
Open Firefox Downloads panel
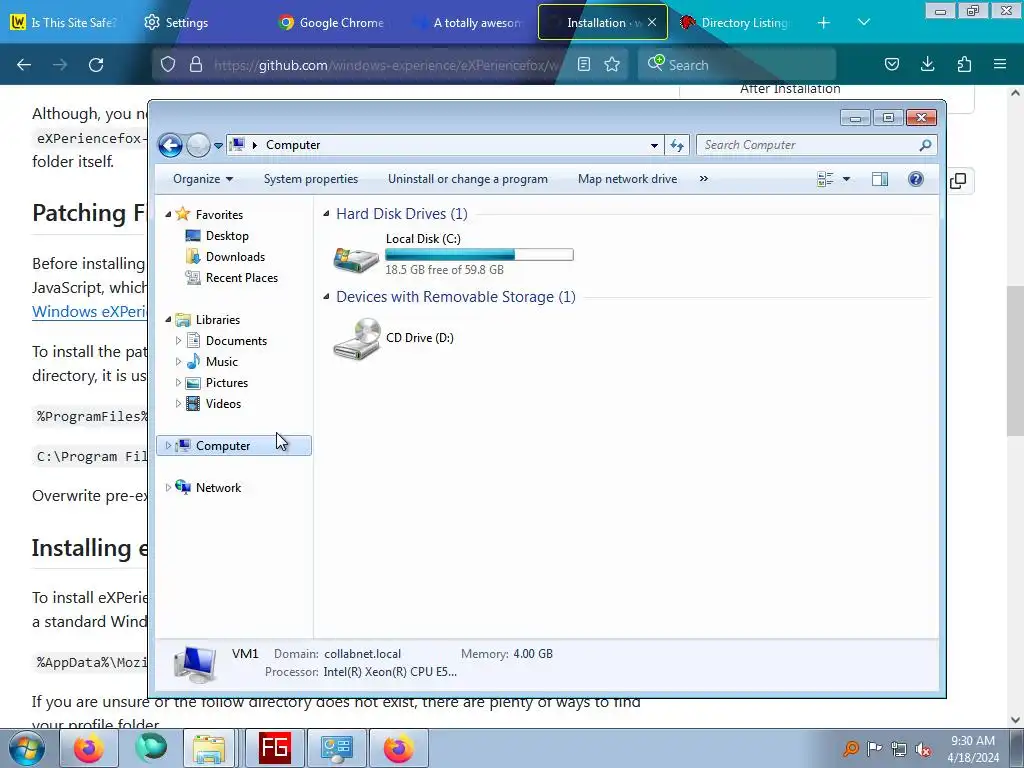tap(927, 65)
